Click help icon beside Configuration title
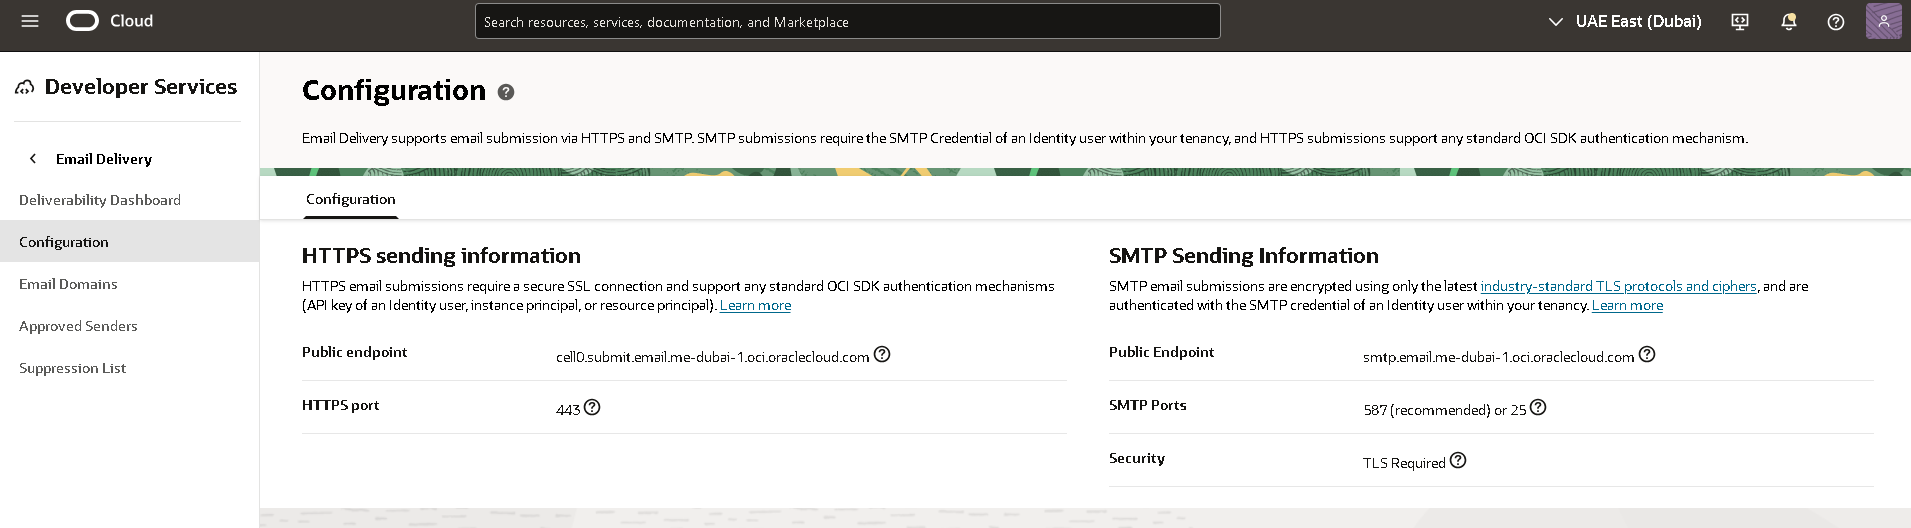Screen dimensions: 1911x528 (x=506, y=92)
